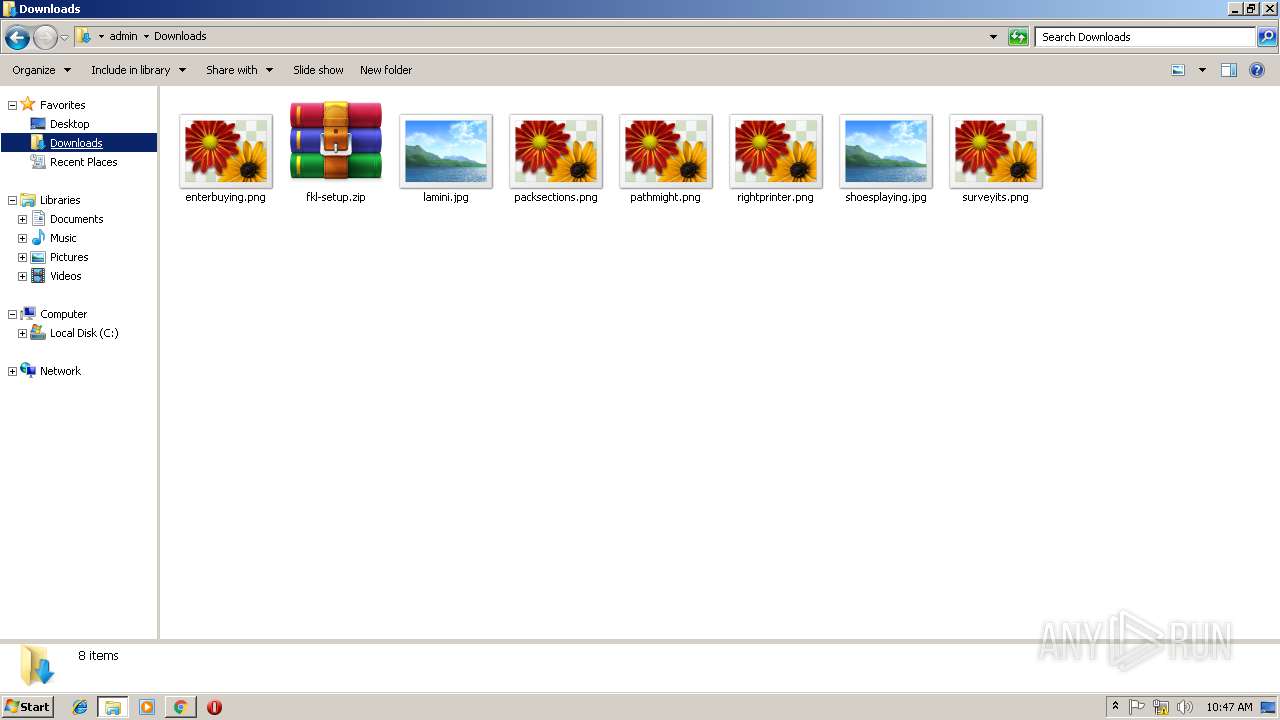The width and height of the screenshot is (1280, 720).
Task: Select the shoesplaying.jpg file icon
Action: pos(886,151)
